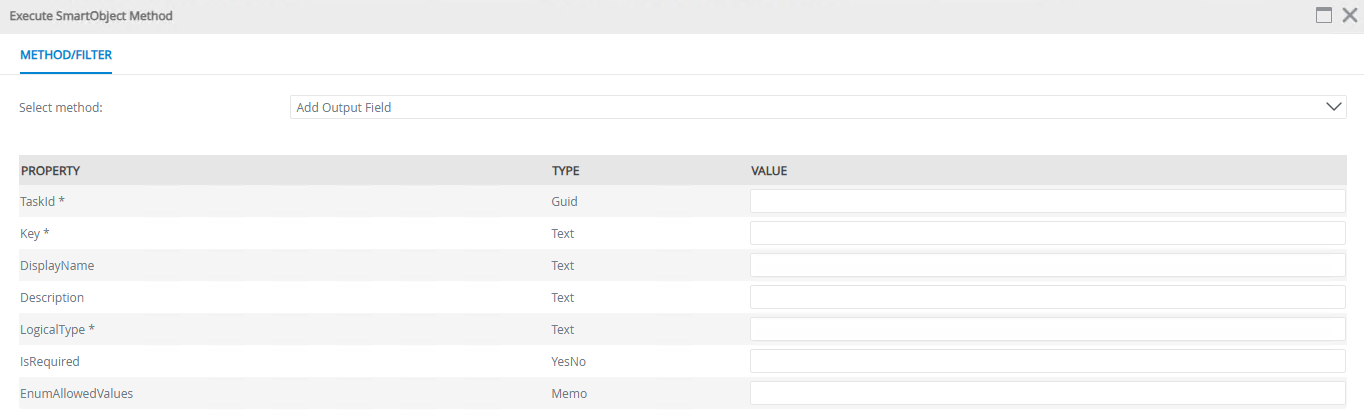This screenshot has width=1364, height=420.
Task: Focus the LogicalType value input
Action: point(1047,329)
